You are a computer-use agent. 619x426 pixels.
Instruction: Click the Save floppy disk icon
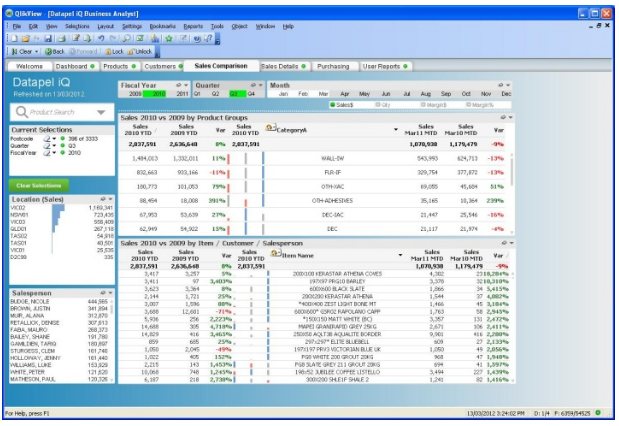coord(48,39)
